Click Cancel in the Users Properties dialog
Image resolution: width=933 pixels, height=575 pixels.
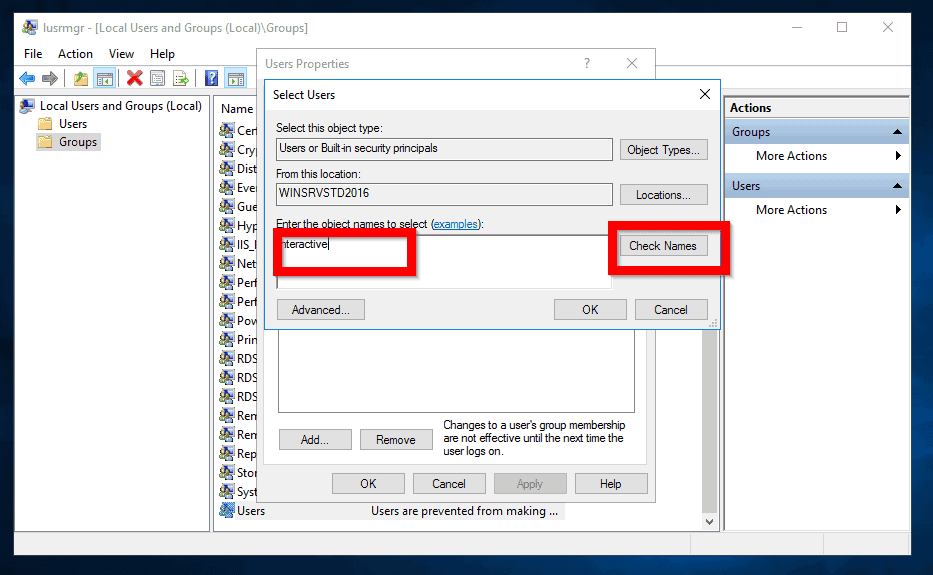point(449,484)
